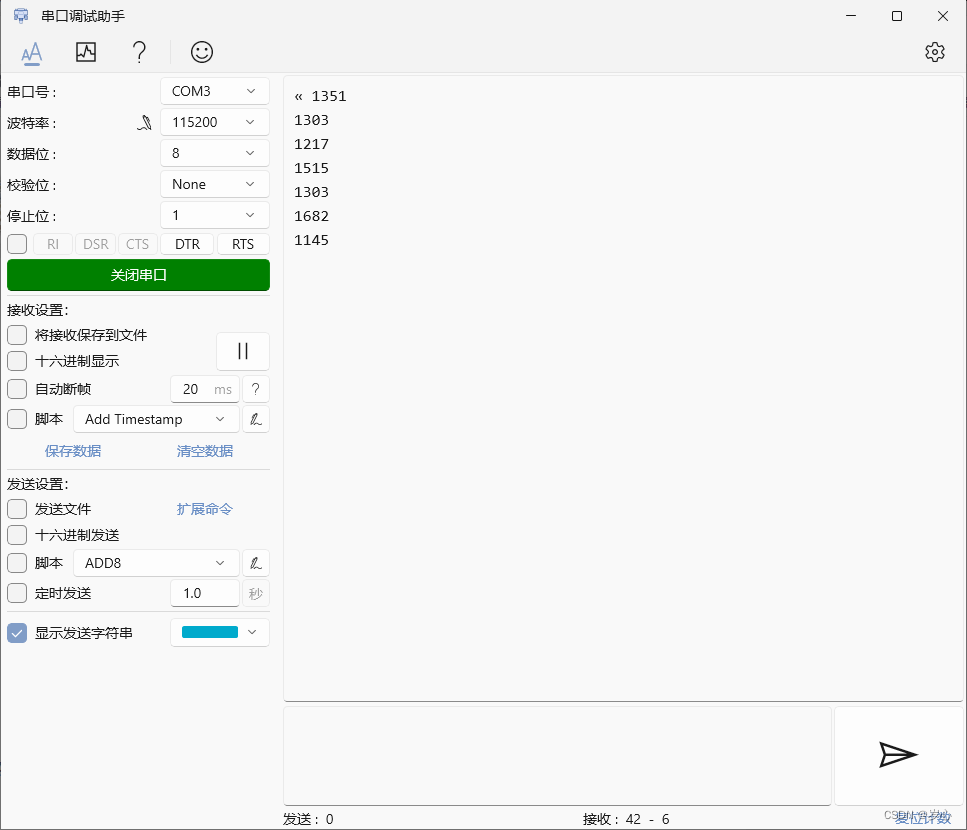Open the stop bits 1 dropdown

pyautogui.click(x=215, y=215)
